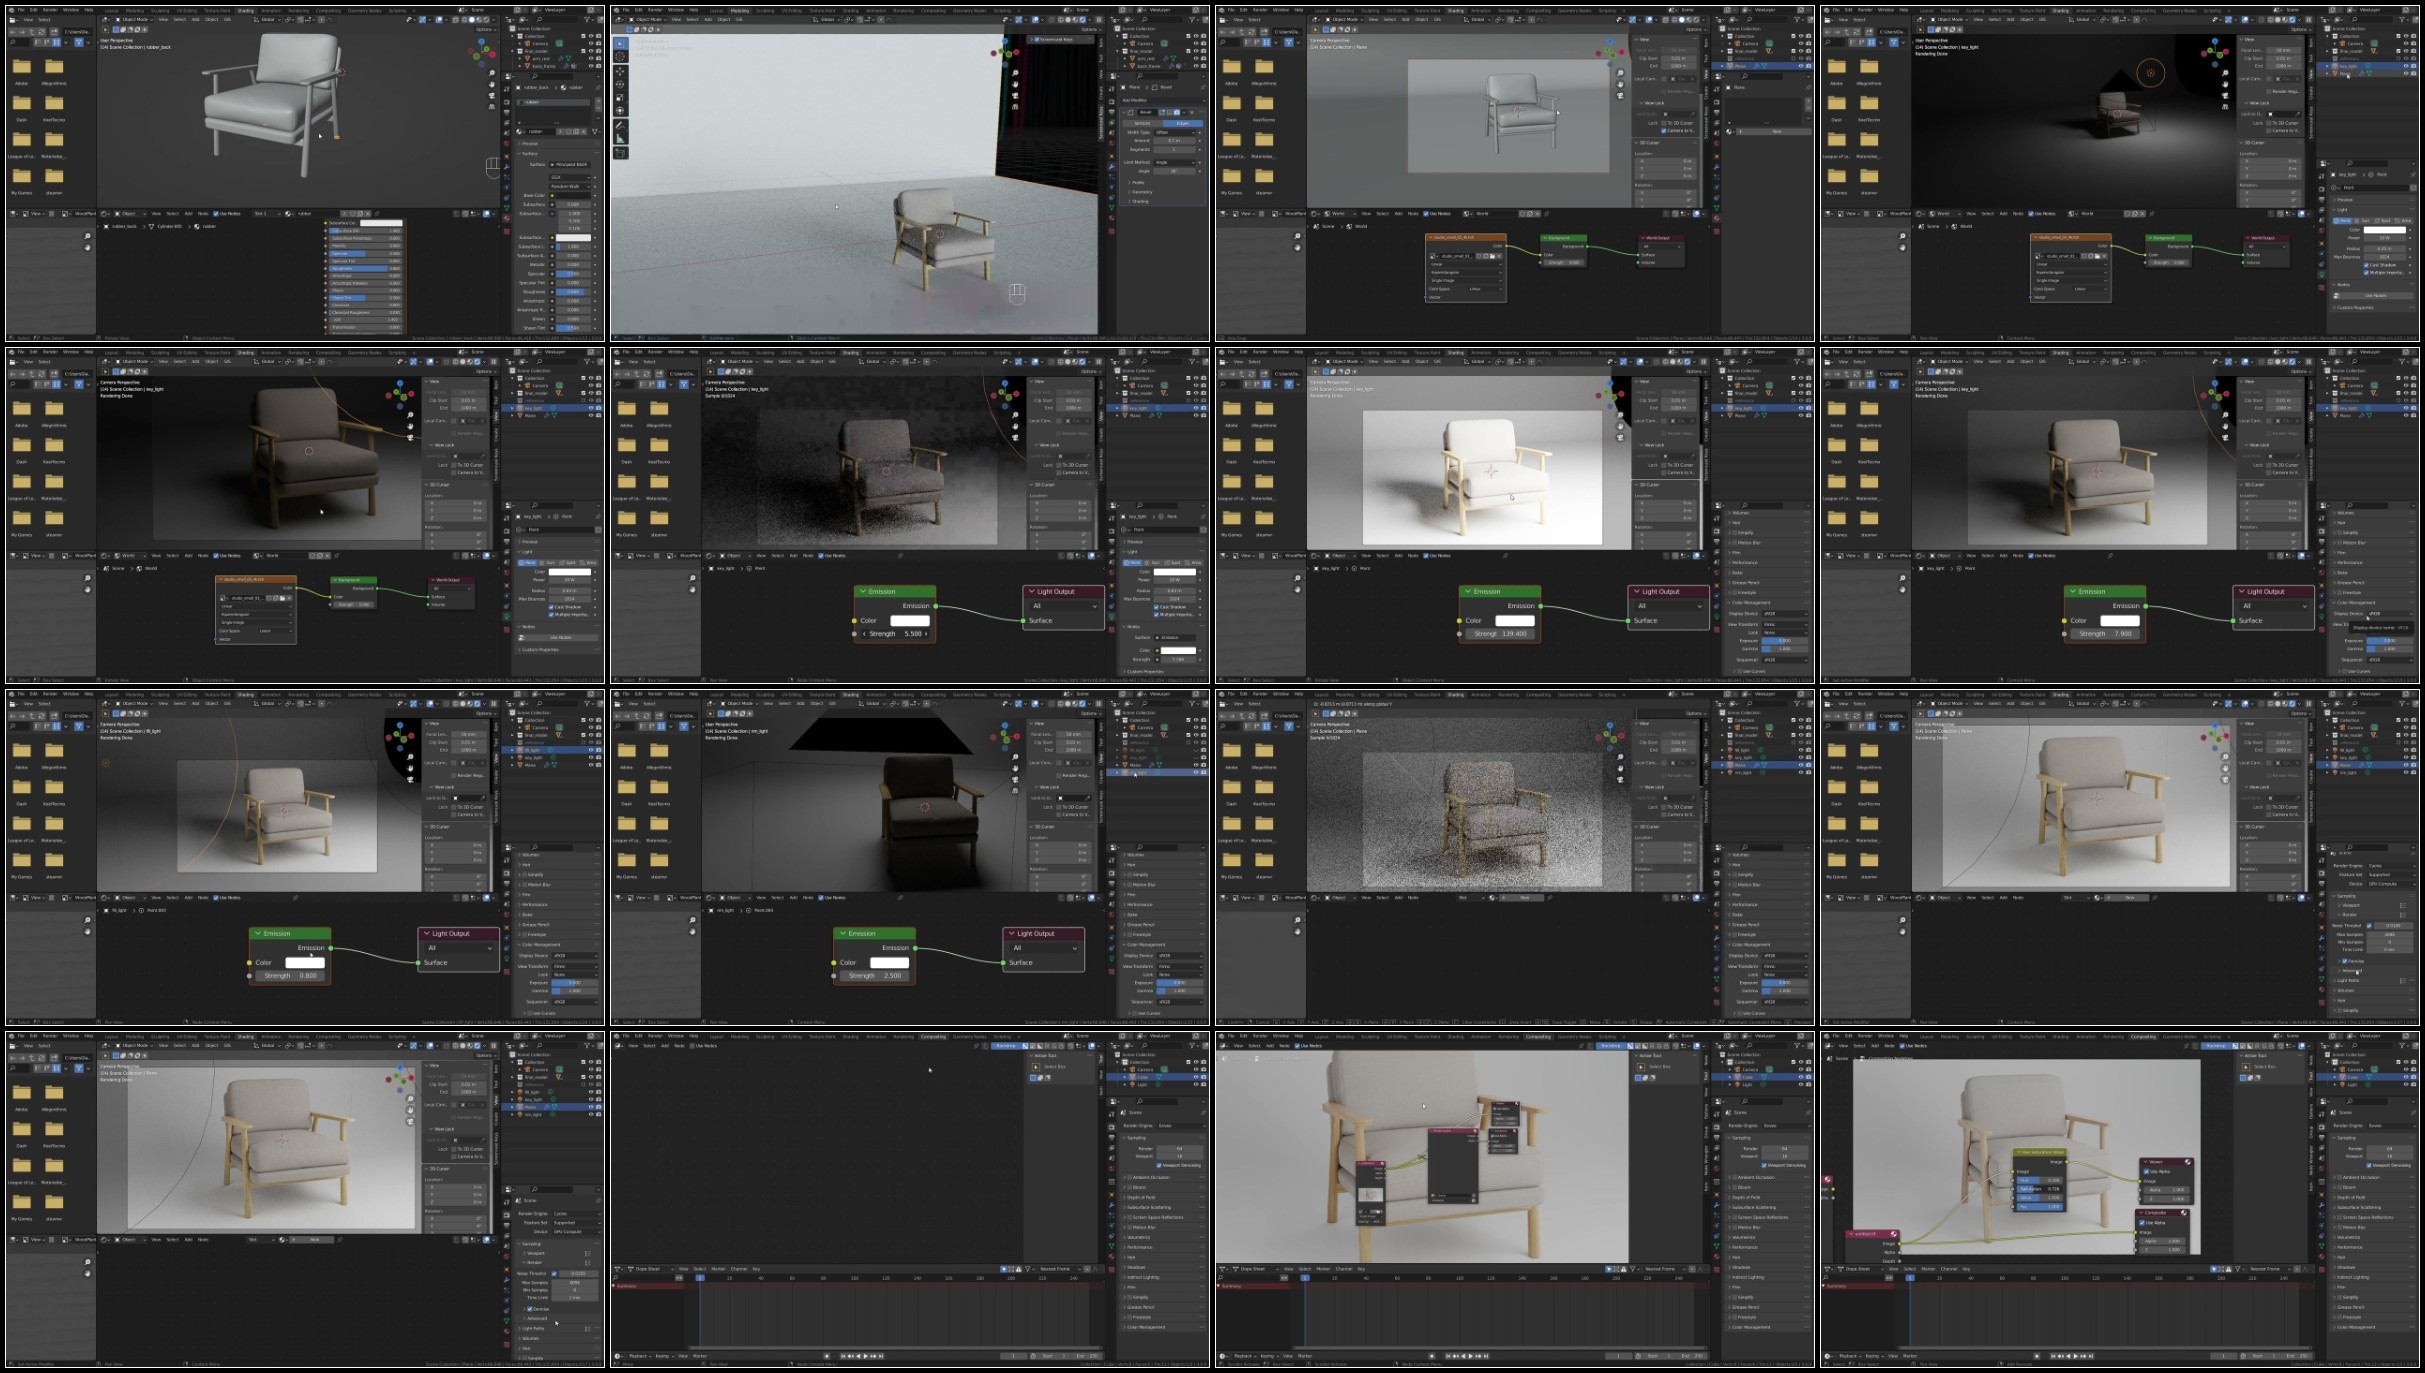Enable rendered shading icon in Strength 5.500 frame
The width and height of the screenshot is (2425, 1373).
pos(1082,362)
